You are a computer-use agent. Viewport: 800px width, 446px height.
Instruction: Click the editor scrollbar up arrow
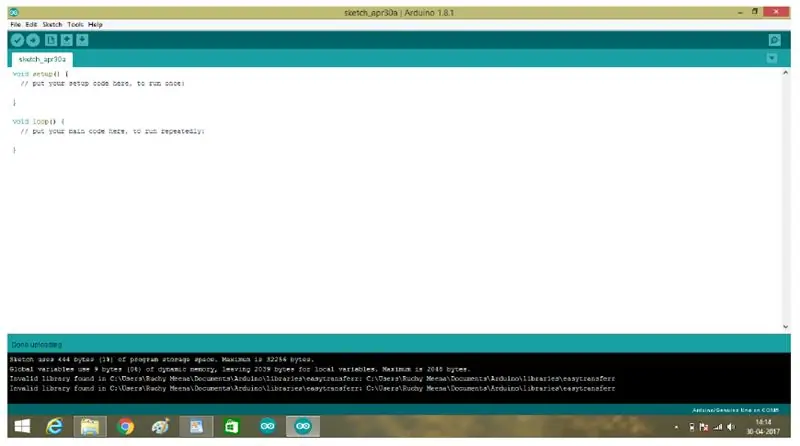pyautogui.click(x=786, y=73)
